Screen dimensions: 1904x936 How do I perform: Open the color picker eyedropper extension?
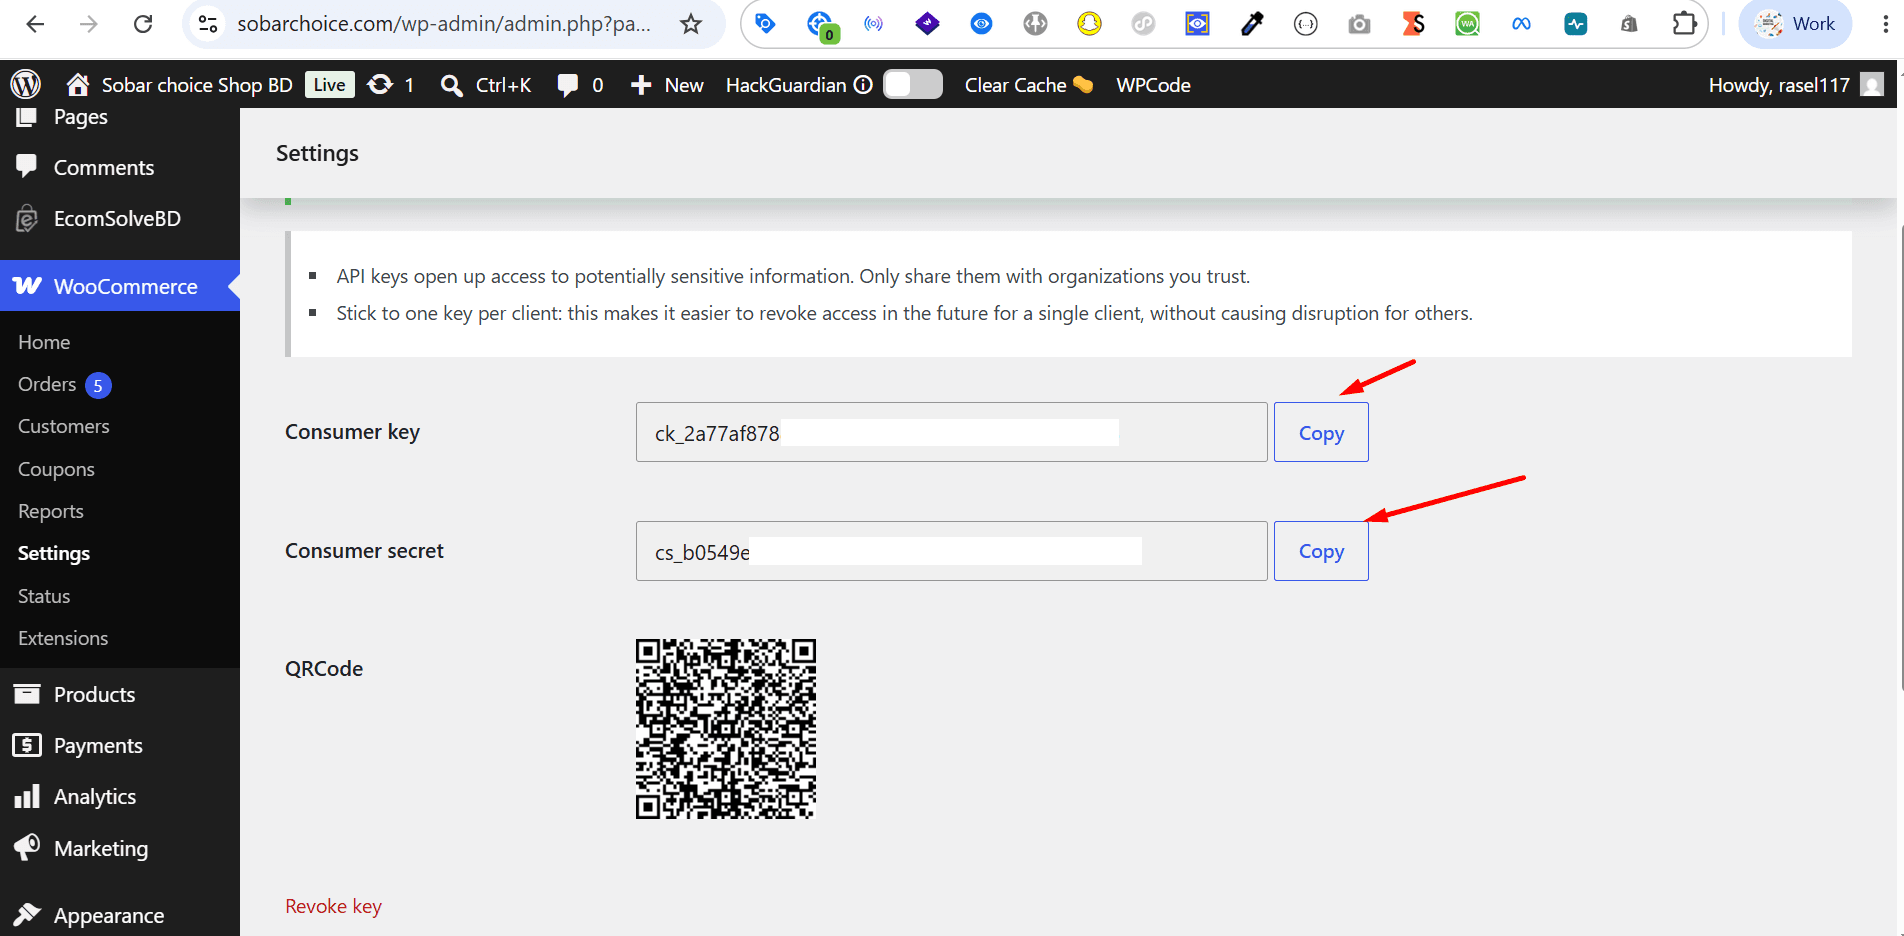tap(1252, 24)
